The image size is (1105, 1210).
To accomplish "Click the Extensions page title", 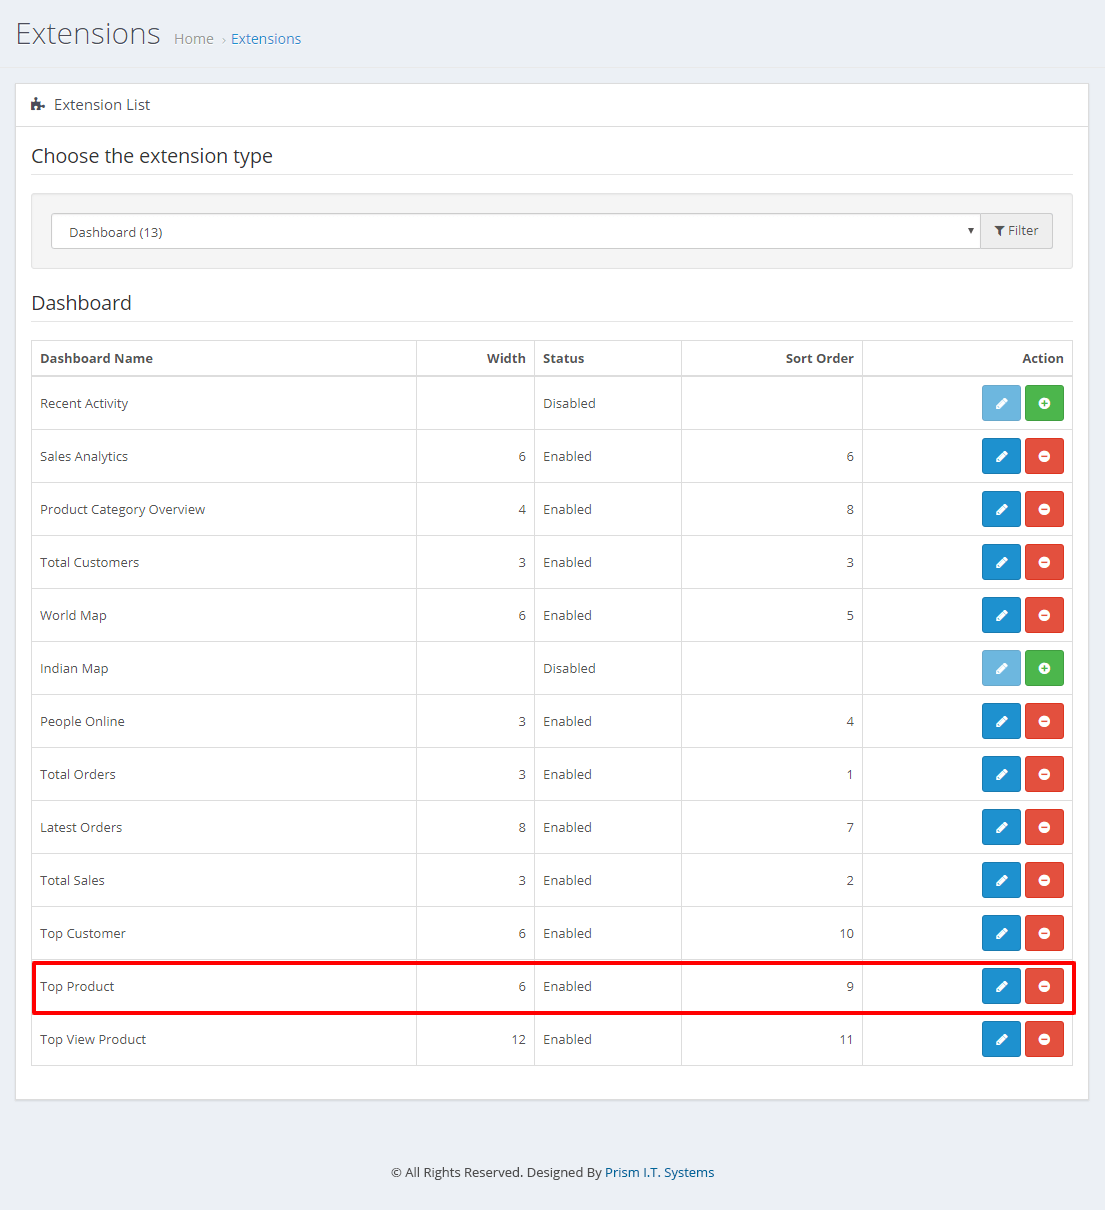I will point(88,34).
